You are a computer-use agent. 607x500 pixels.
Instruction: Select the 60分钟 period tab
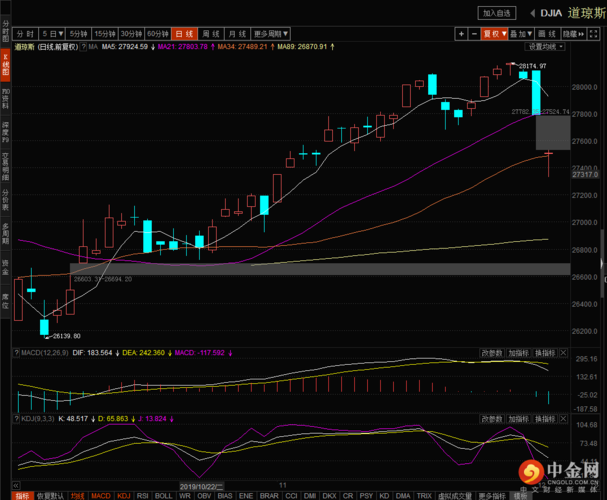point(157,33)
